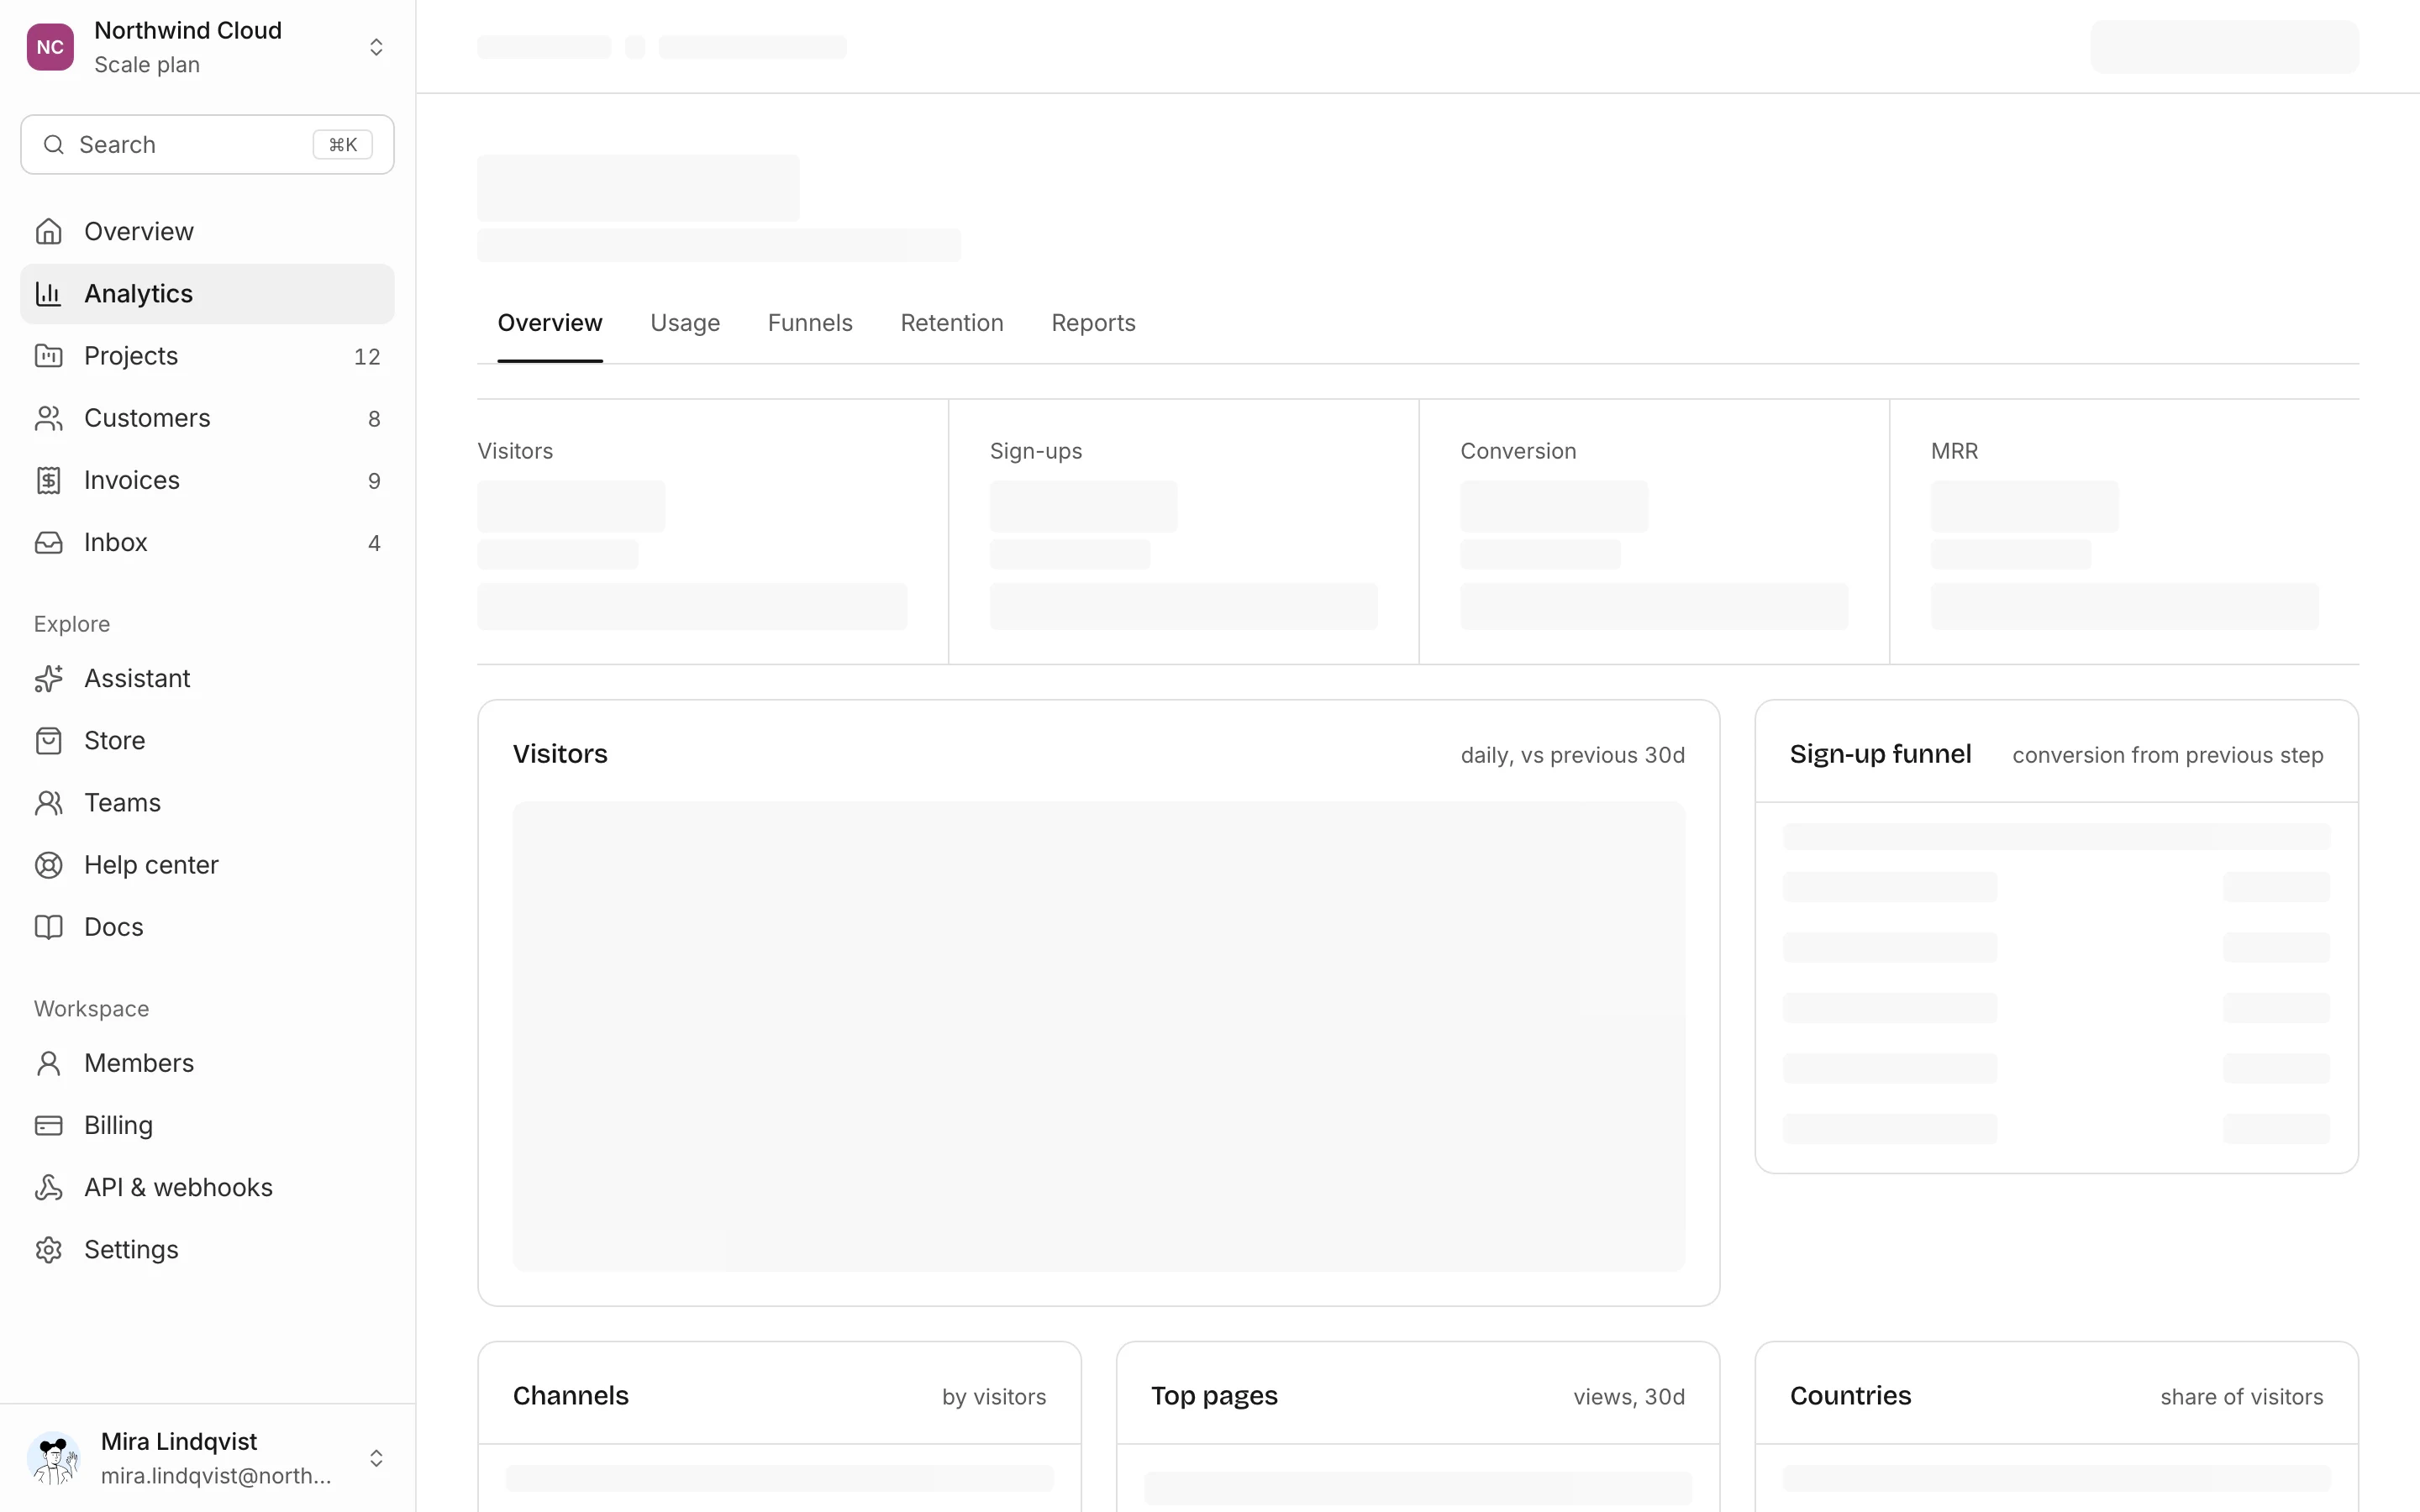Click the Settings gear icon

[48, 1249]
